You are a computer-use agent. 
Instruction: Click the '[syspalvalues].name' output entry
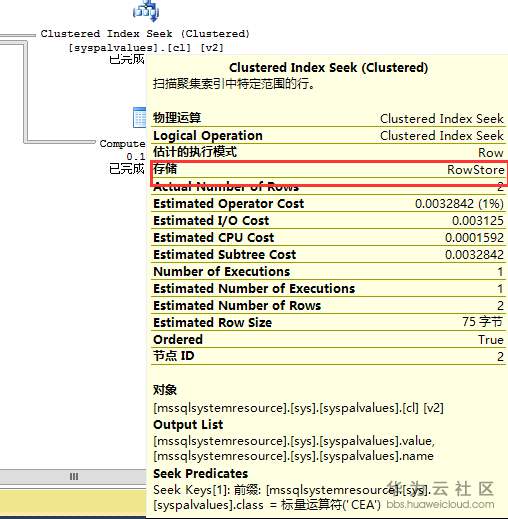pos(293,456)
